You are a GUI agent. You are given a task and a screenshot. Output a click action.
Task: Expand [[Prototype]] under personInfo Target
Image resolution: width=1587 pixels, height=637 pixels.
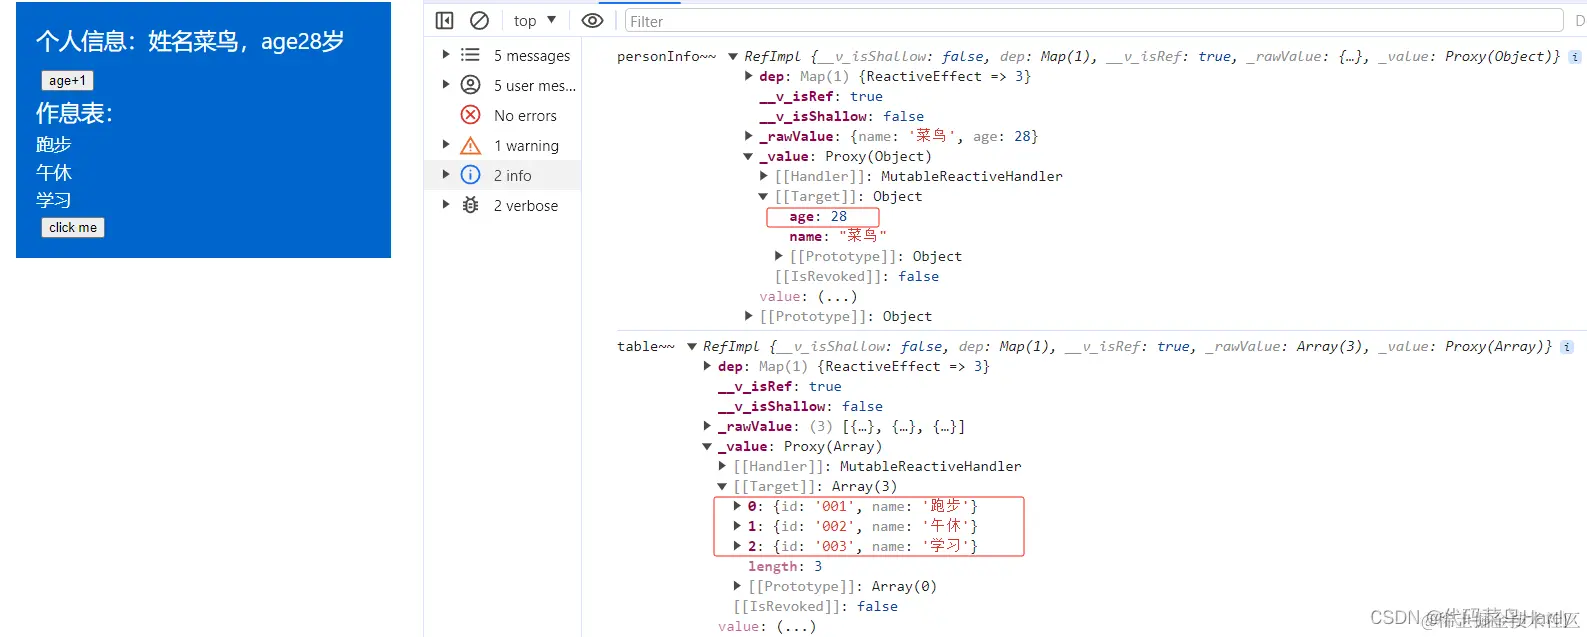click(779, 256)
